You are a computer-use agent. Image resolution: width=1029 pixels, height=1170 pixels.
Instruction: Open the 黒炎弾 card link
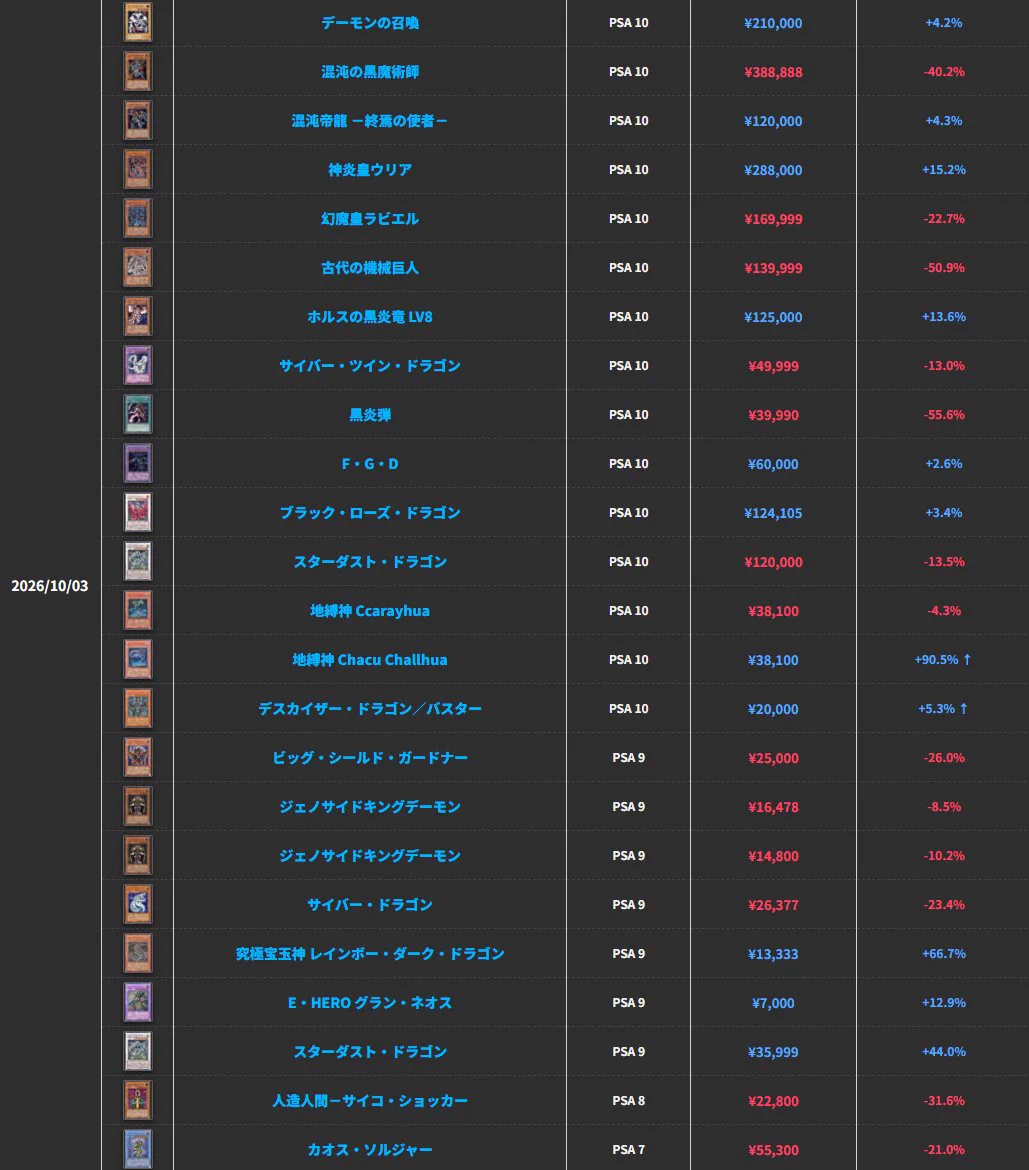[x=369, y=415]
